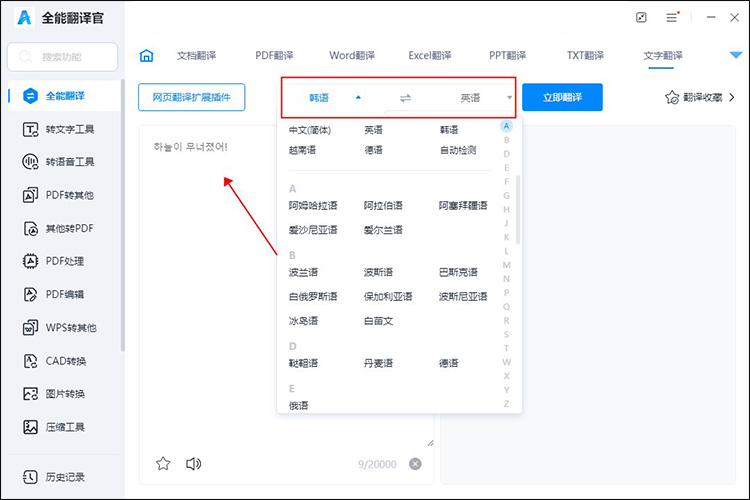Open 转文字工具 in sidebar
This screenshot has height=500, width=750.
58,129
